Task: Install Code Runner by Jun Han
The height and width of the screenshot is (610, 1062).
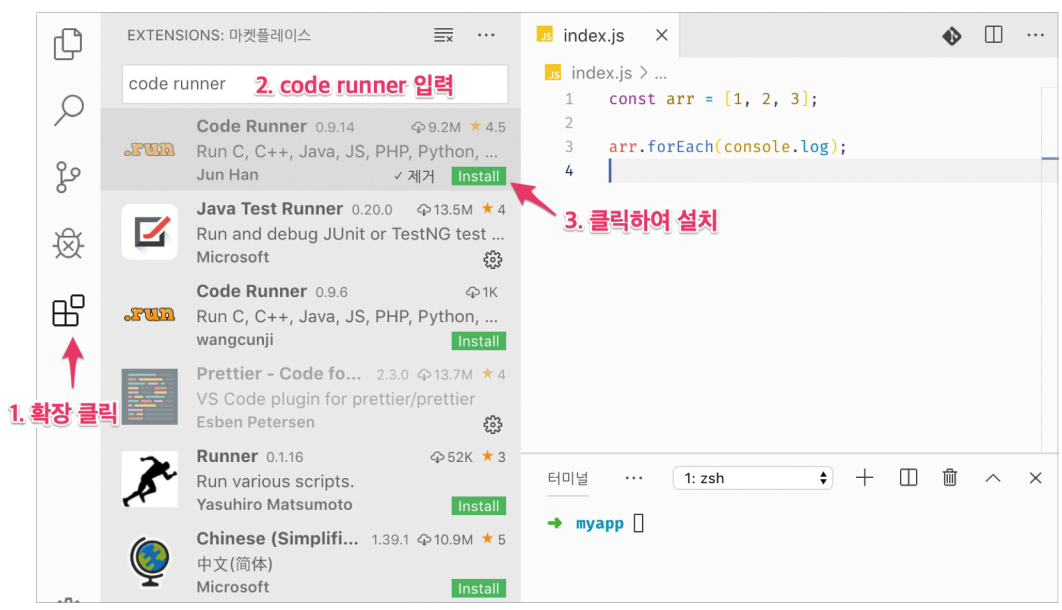Action: (x=478, y=176)
